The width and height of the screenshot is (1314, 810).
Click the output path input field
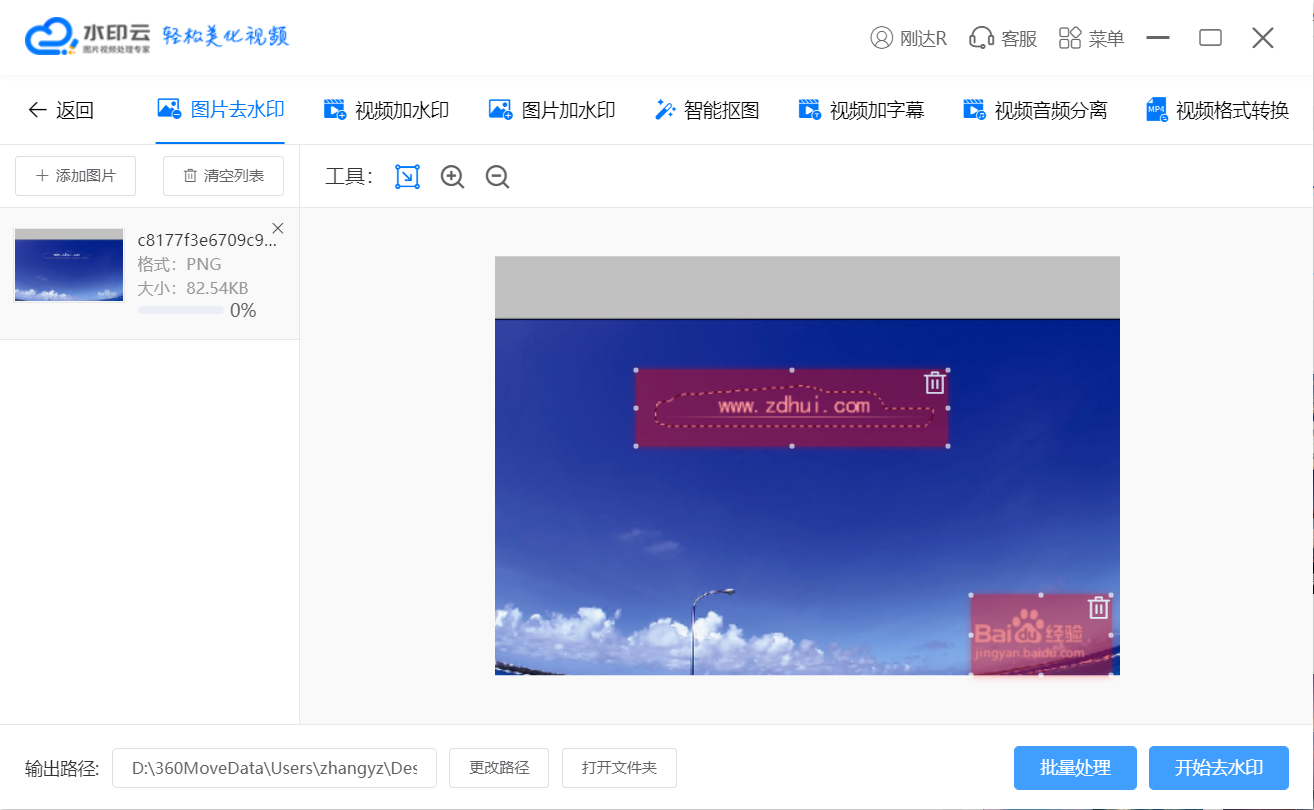pyautogui.click(x=274, y=768)
